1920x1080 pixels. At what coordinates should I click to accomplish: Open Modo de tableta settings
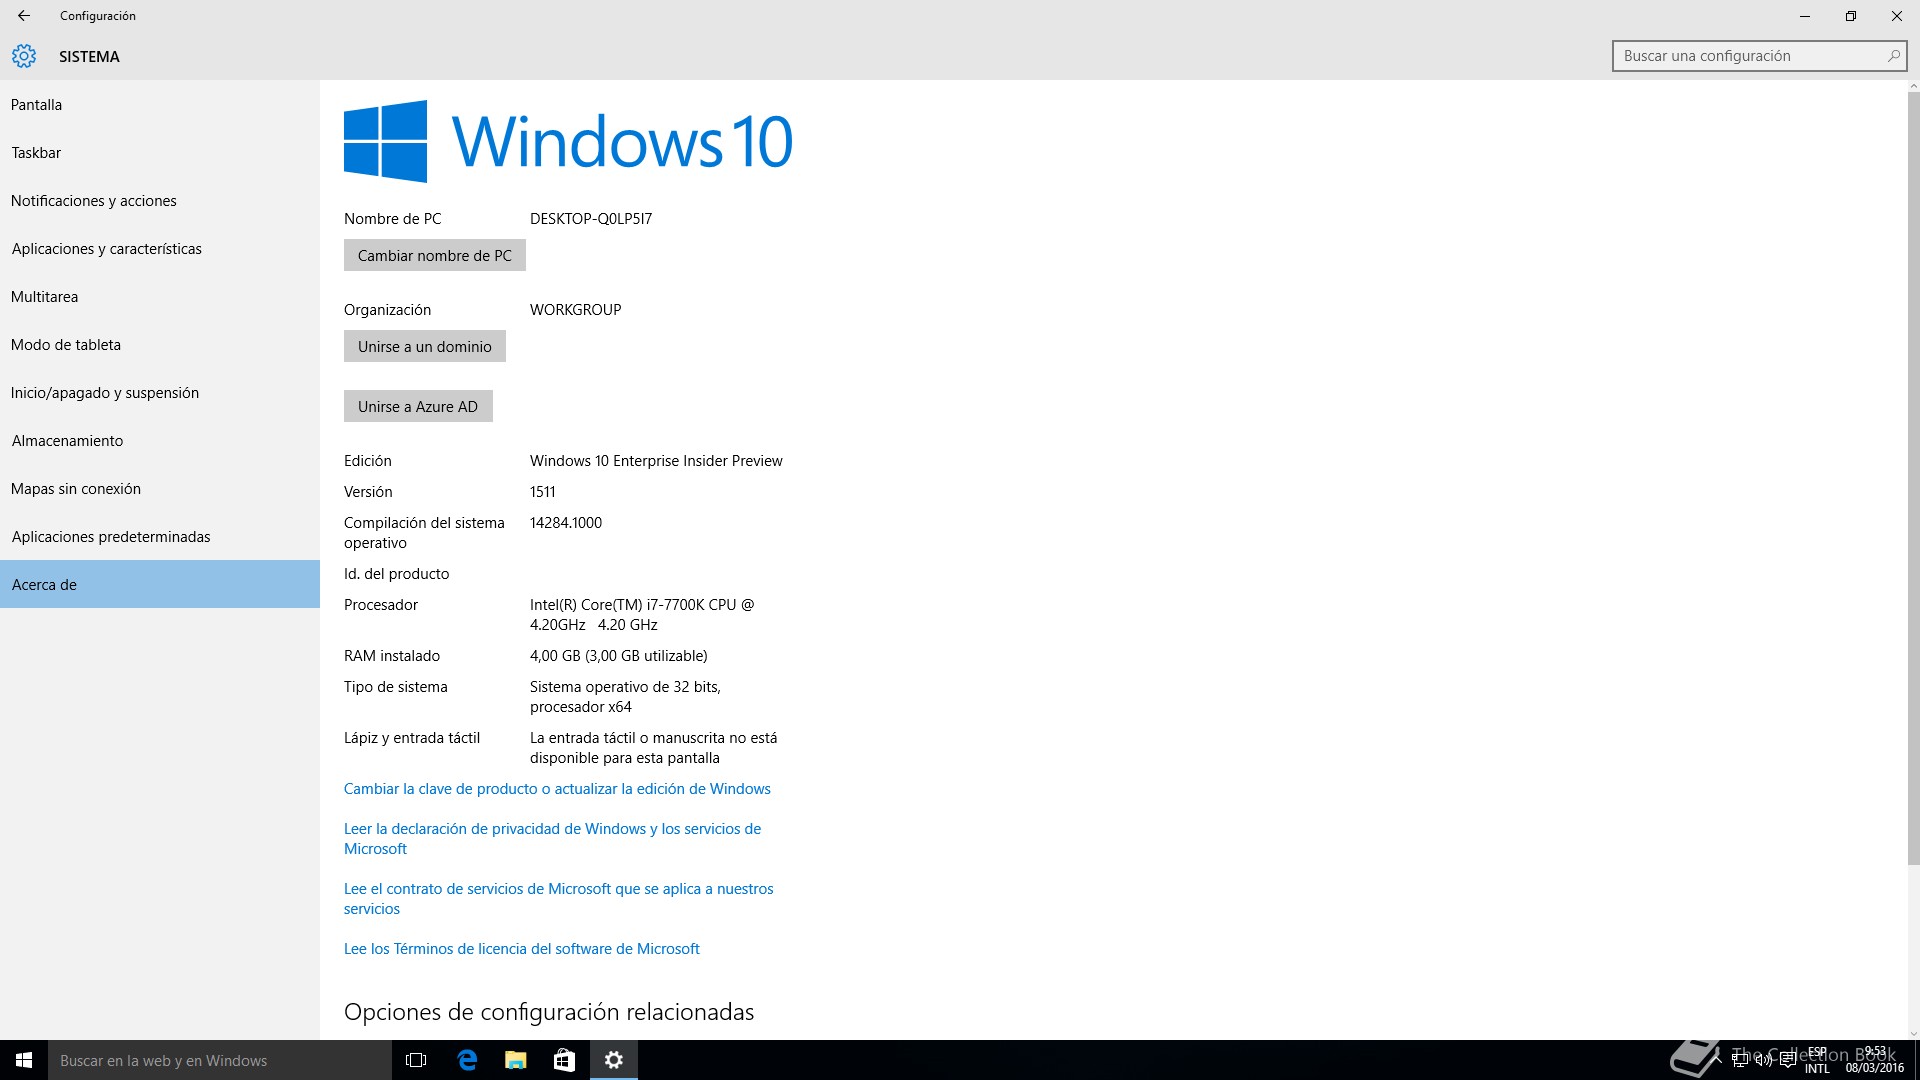click(160, 345)
